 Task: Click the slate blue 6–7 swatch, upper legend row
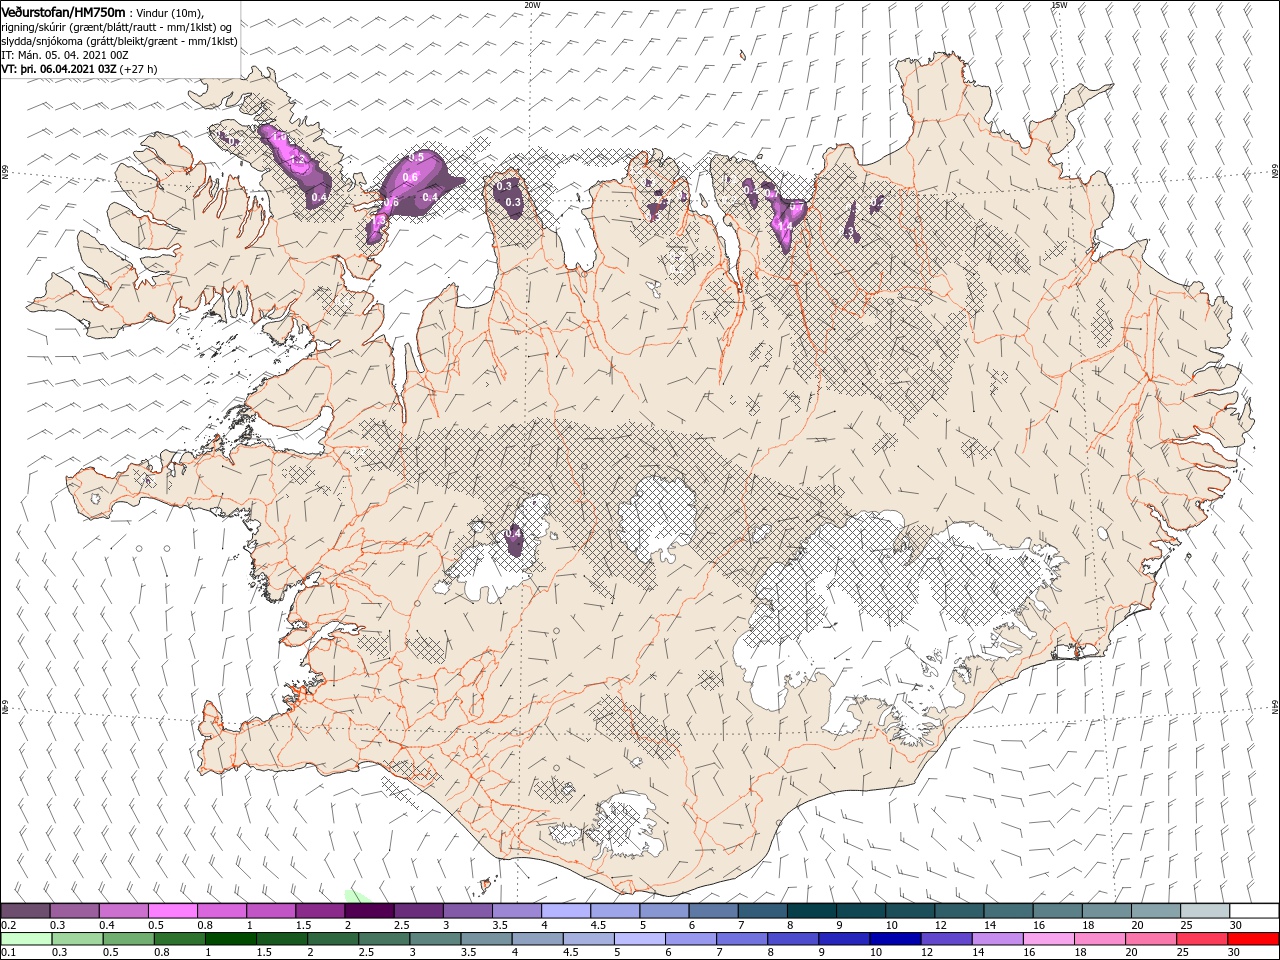coord(713,911)
